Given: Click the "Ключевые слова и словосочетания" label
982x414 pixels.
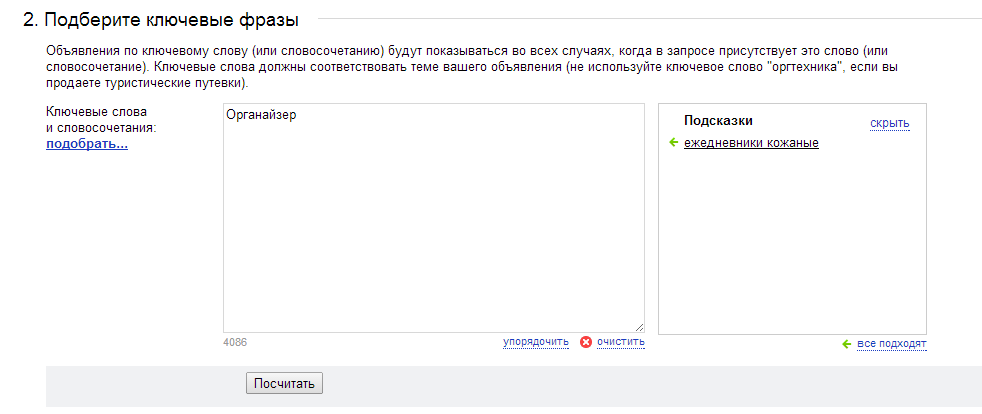Looking at the screenshot, I should click(101, 120).
